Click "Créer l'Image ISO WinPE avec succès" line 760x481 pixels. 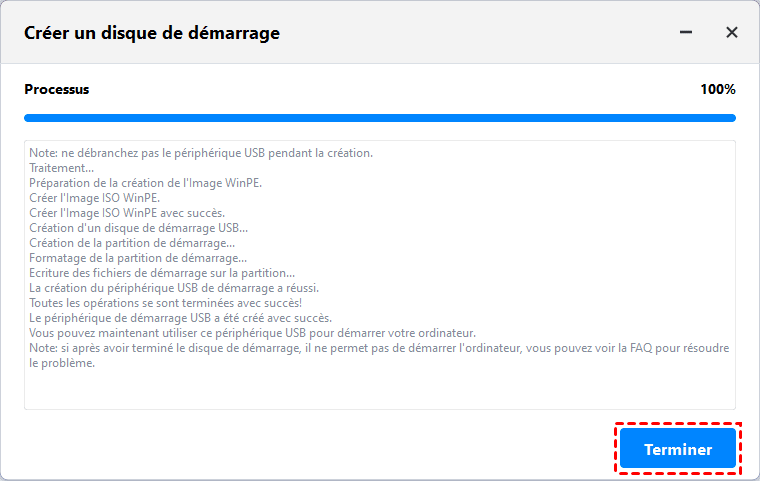tap(127, 213)
